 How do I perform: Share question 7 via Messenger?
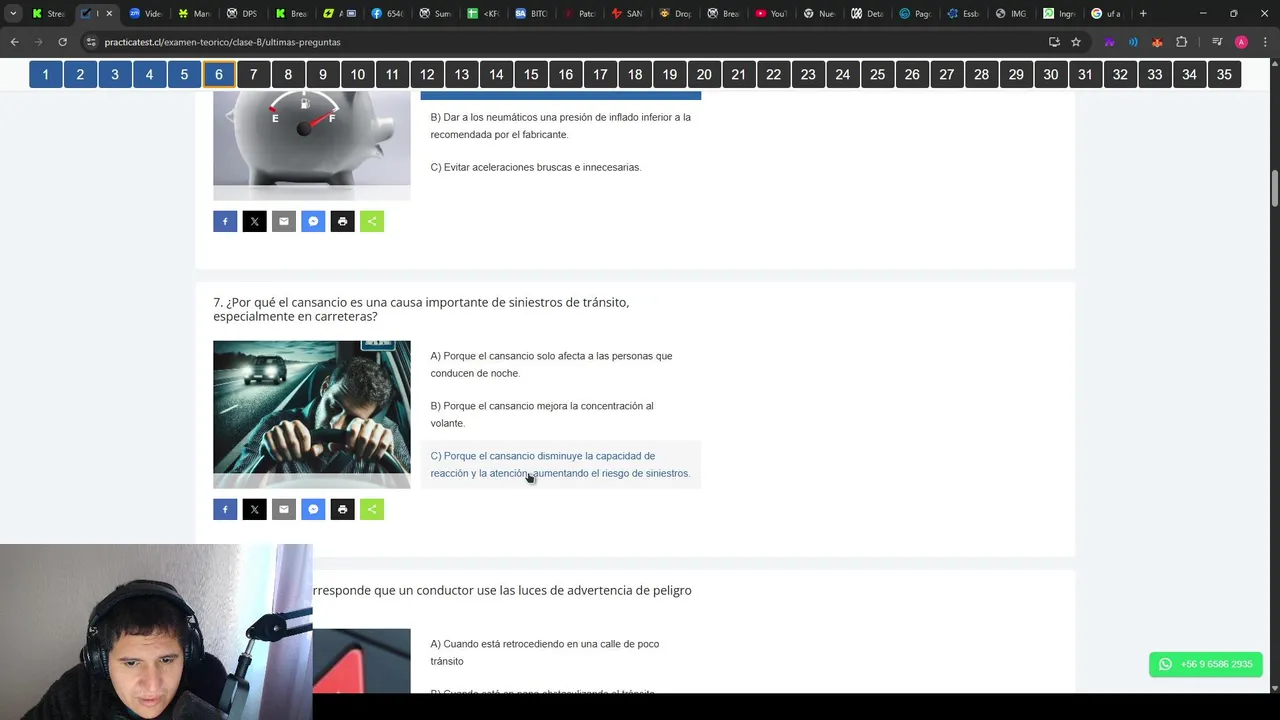pyautogui.click(x=313, y=509)
